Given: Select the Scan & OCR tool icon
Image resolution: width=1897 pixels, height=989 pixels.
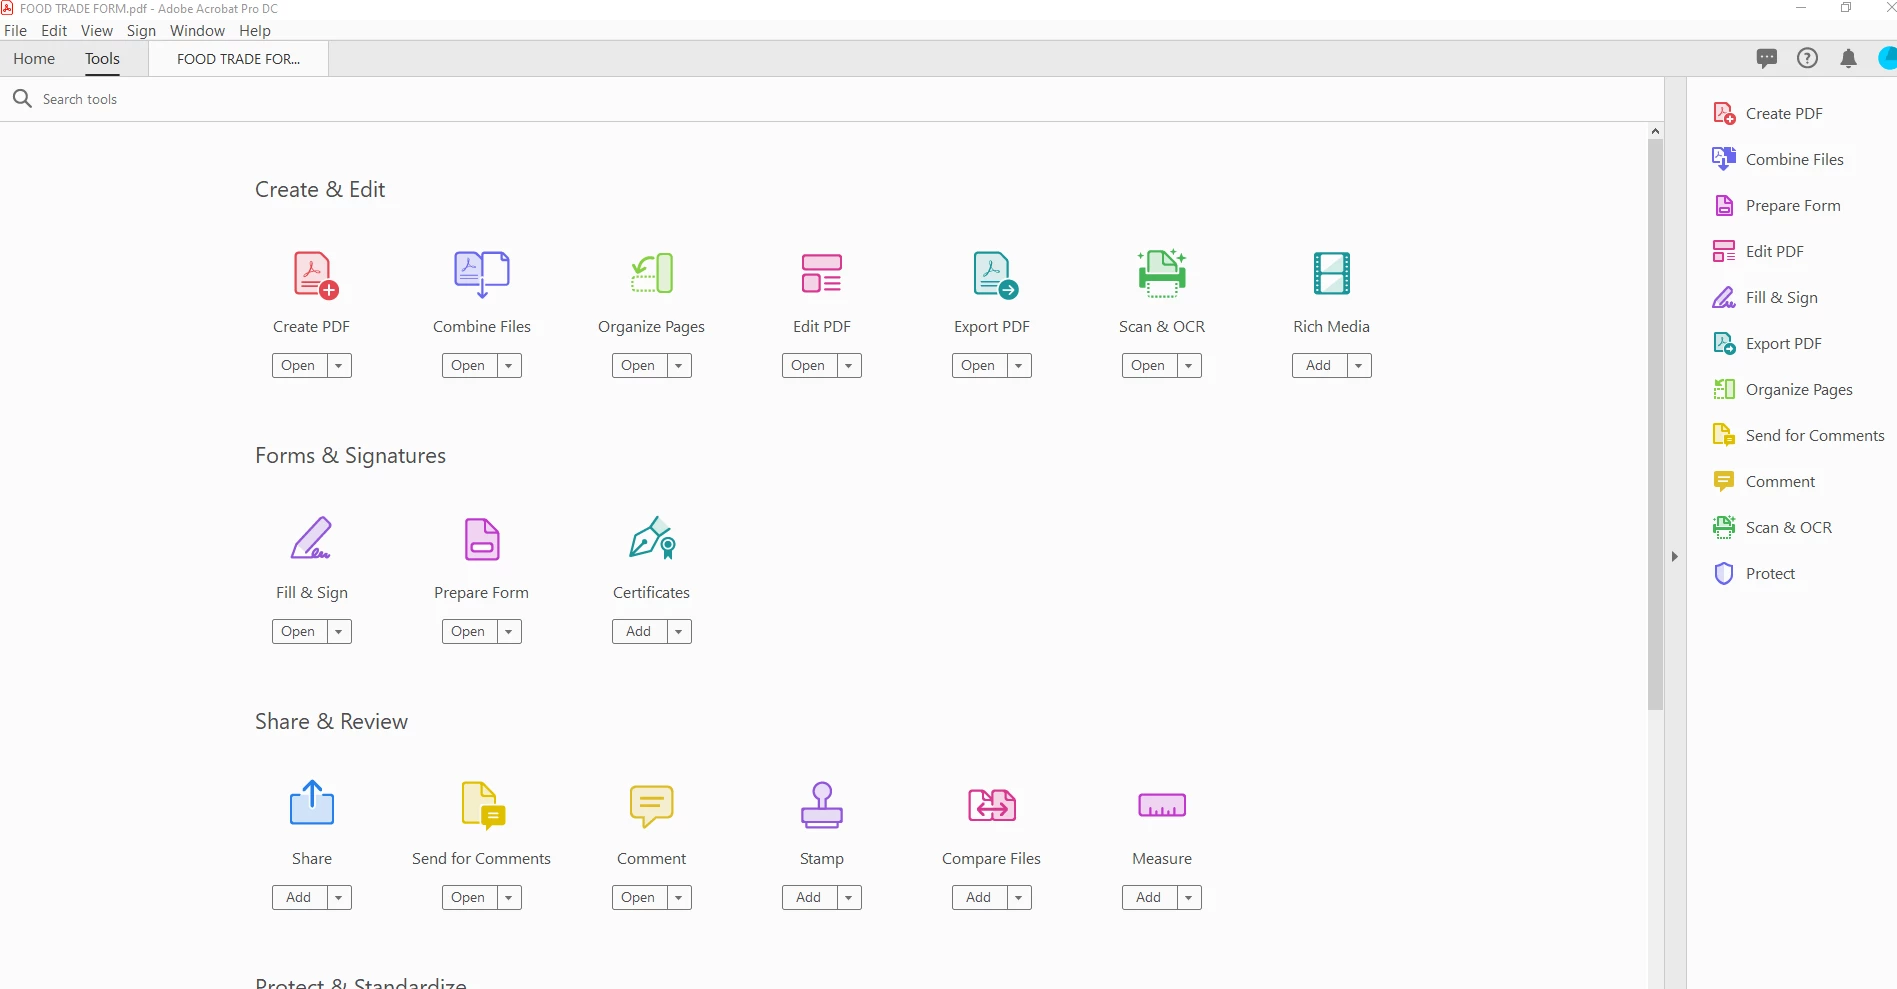Looking at the screenshot, I should tap(1162, 273).
